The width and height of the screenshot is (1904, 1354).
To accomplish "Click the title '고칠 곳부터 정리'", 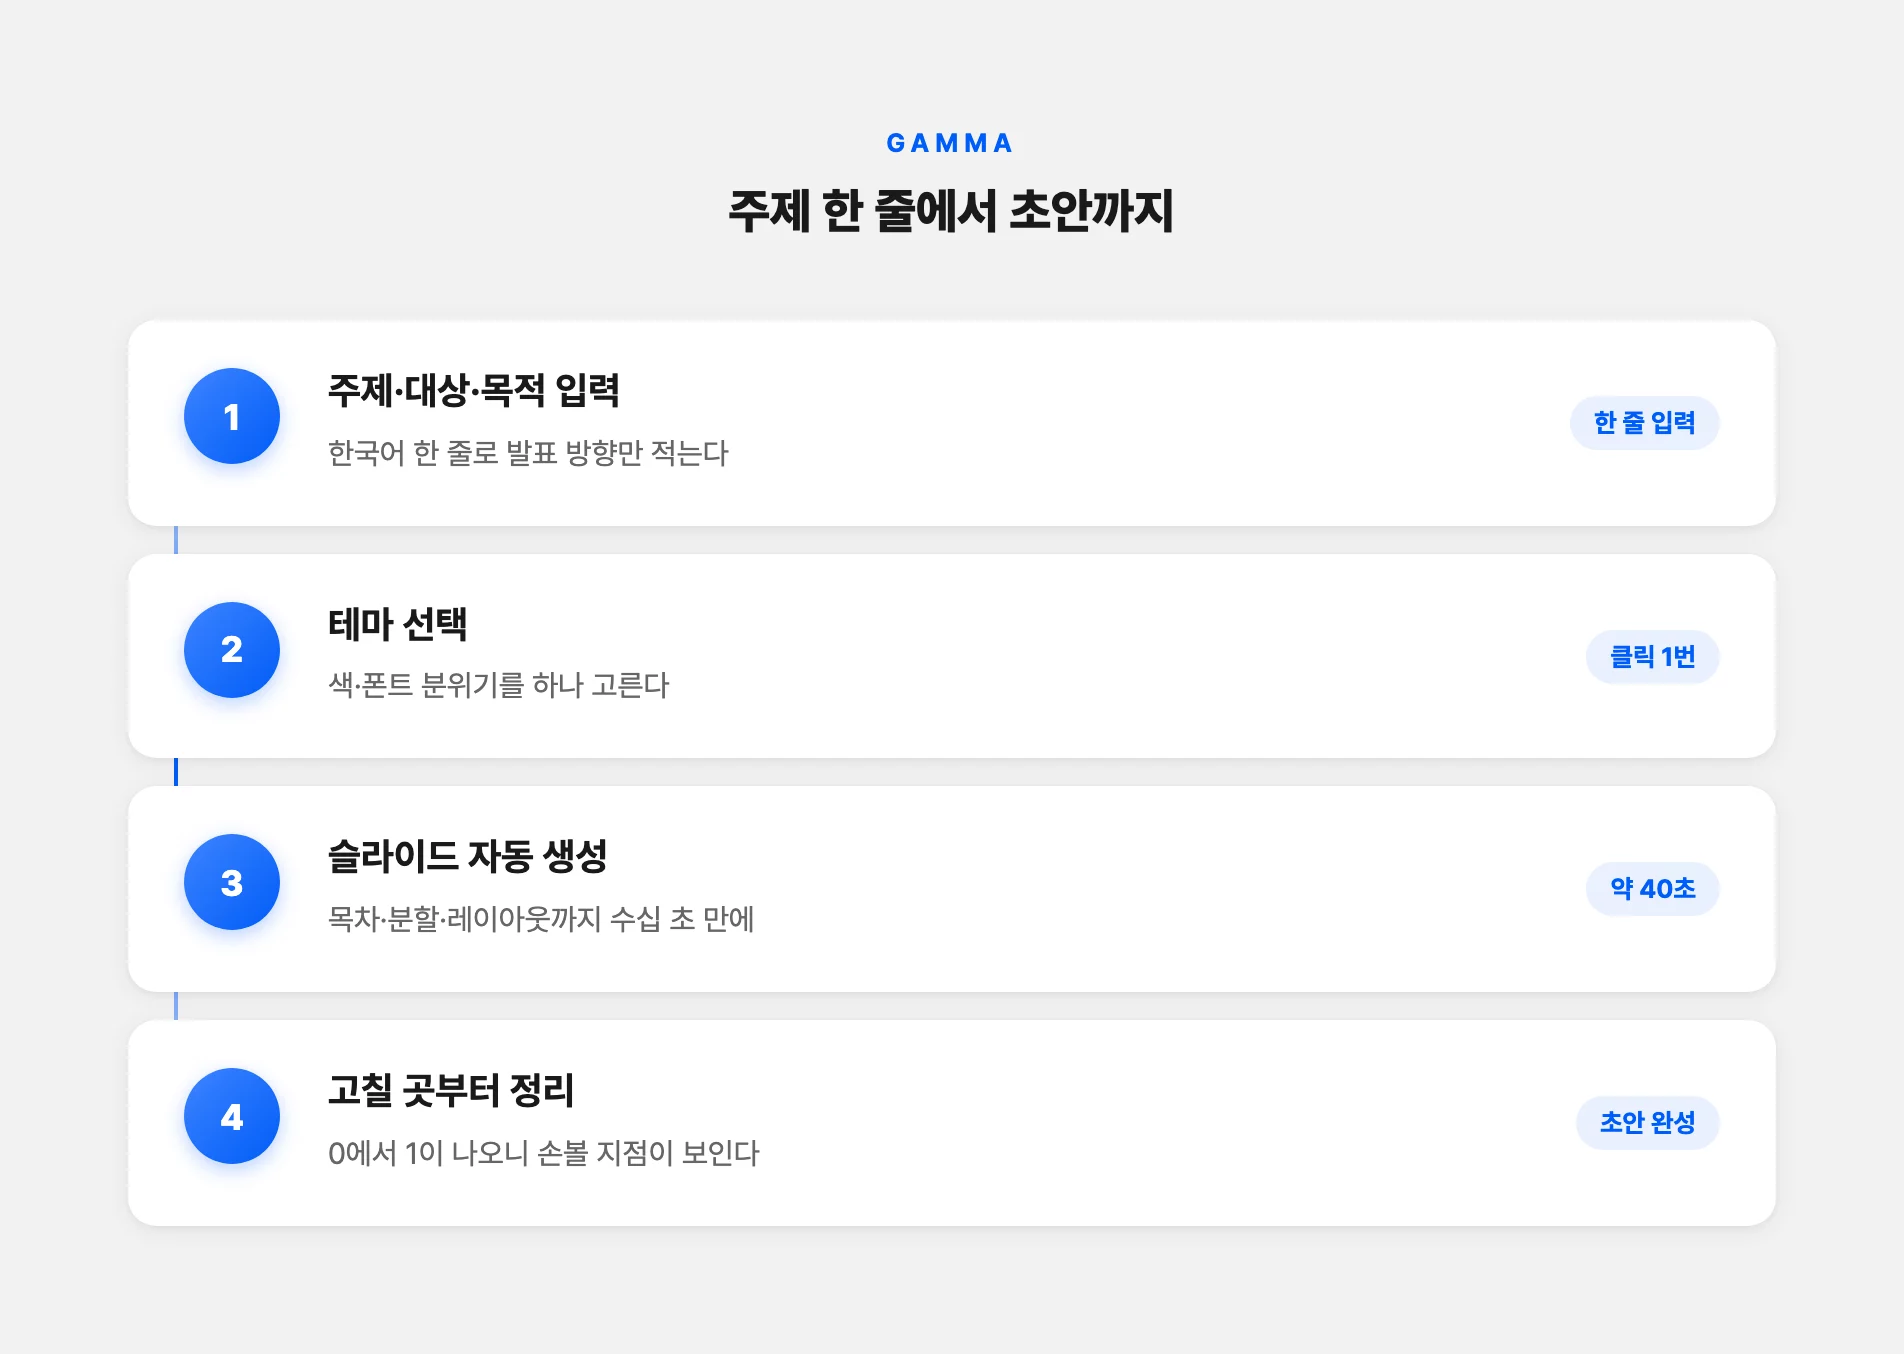I will pyautogui.click(x=451, y=1090).
